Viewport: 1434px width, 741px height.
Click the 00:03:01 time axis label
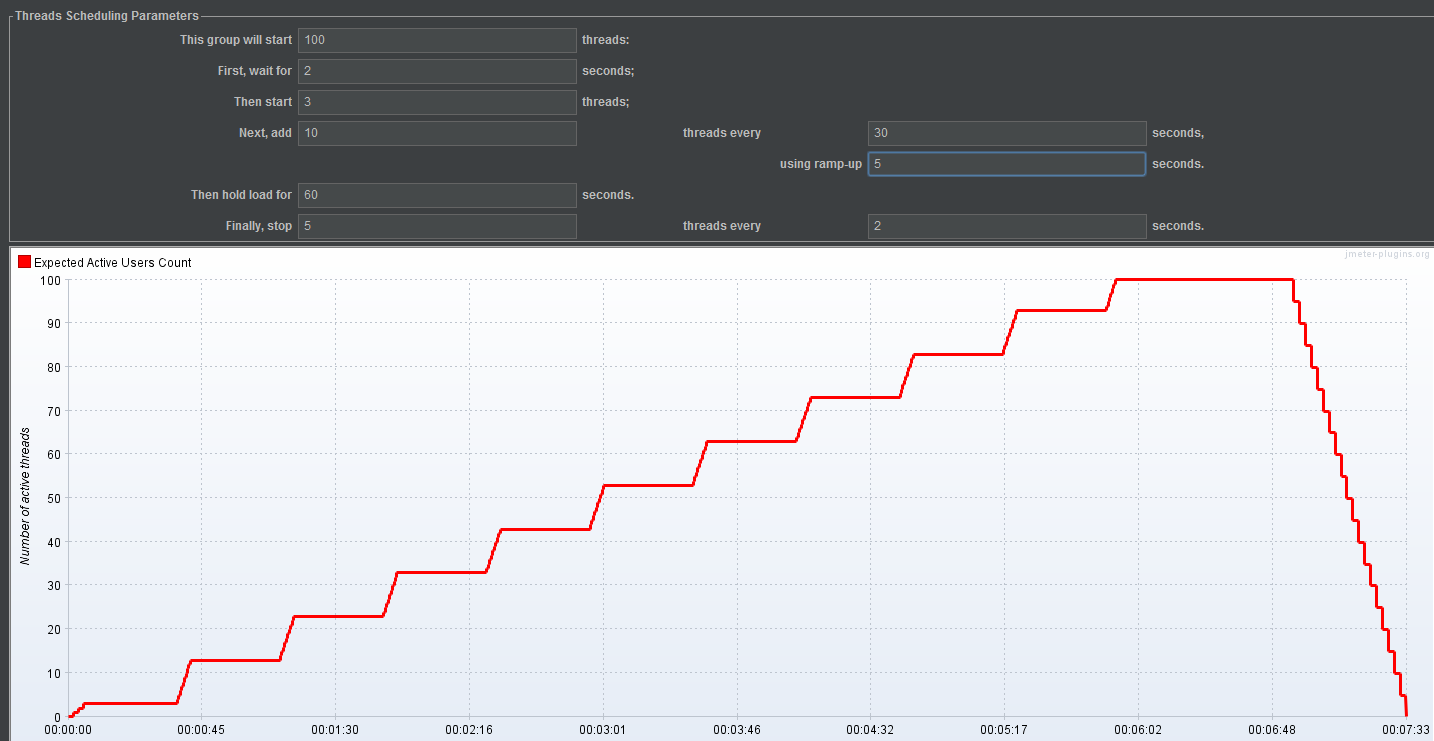[602, 730]
